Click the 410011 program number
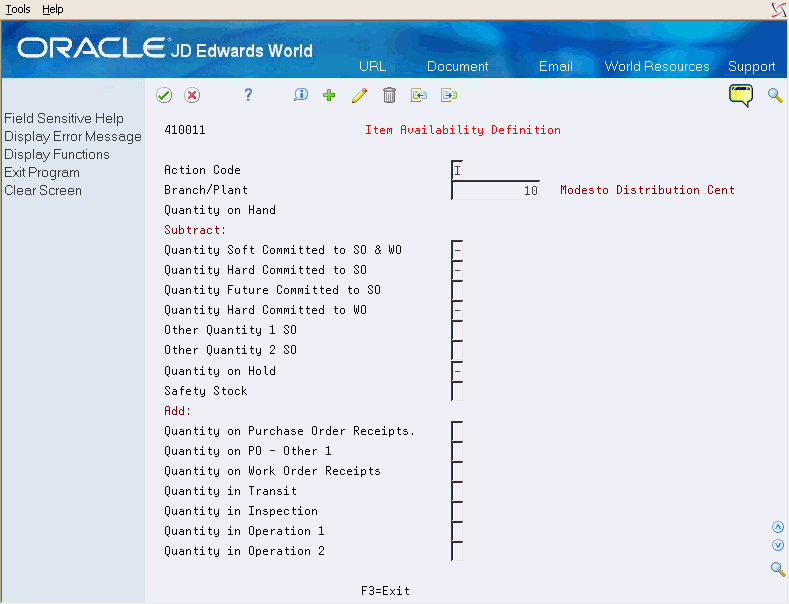 [x=185, y=130]
